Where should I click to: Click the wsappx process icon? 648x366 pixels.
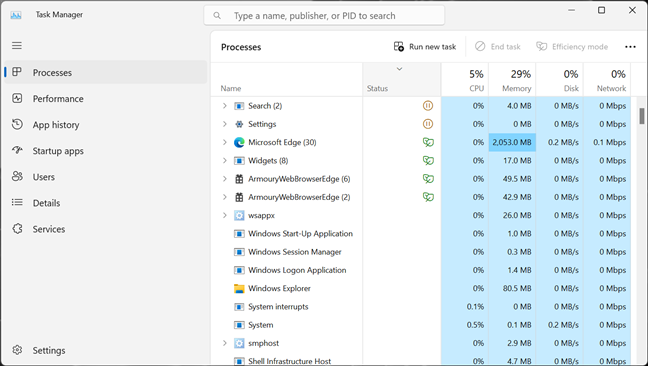click(x=239, y=215)
